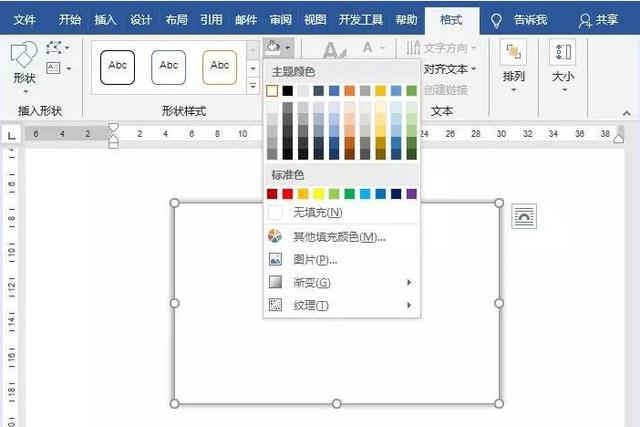Switch to the Design (设计) tab
This screenshot has width=640, height=427.
pos(141,20)
